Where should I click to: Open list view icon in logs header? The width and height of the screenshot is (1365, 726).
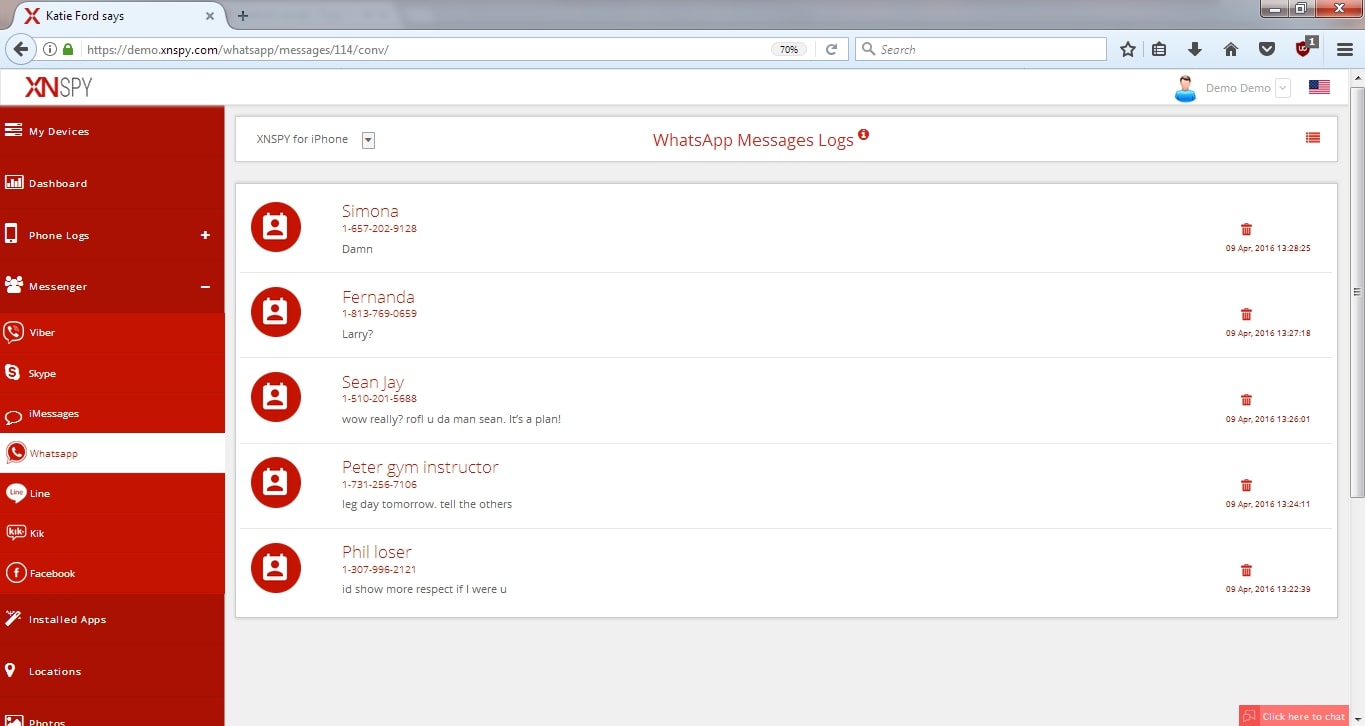pyautogui.click(x=1313, y=138)
